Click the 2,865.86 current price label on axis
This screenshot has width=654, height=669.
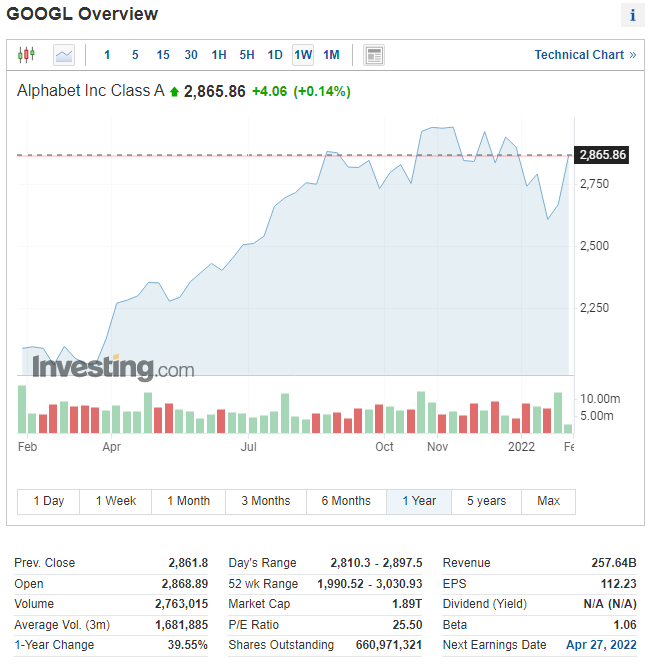602,155
